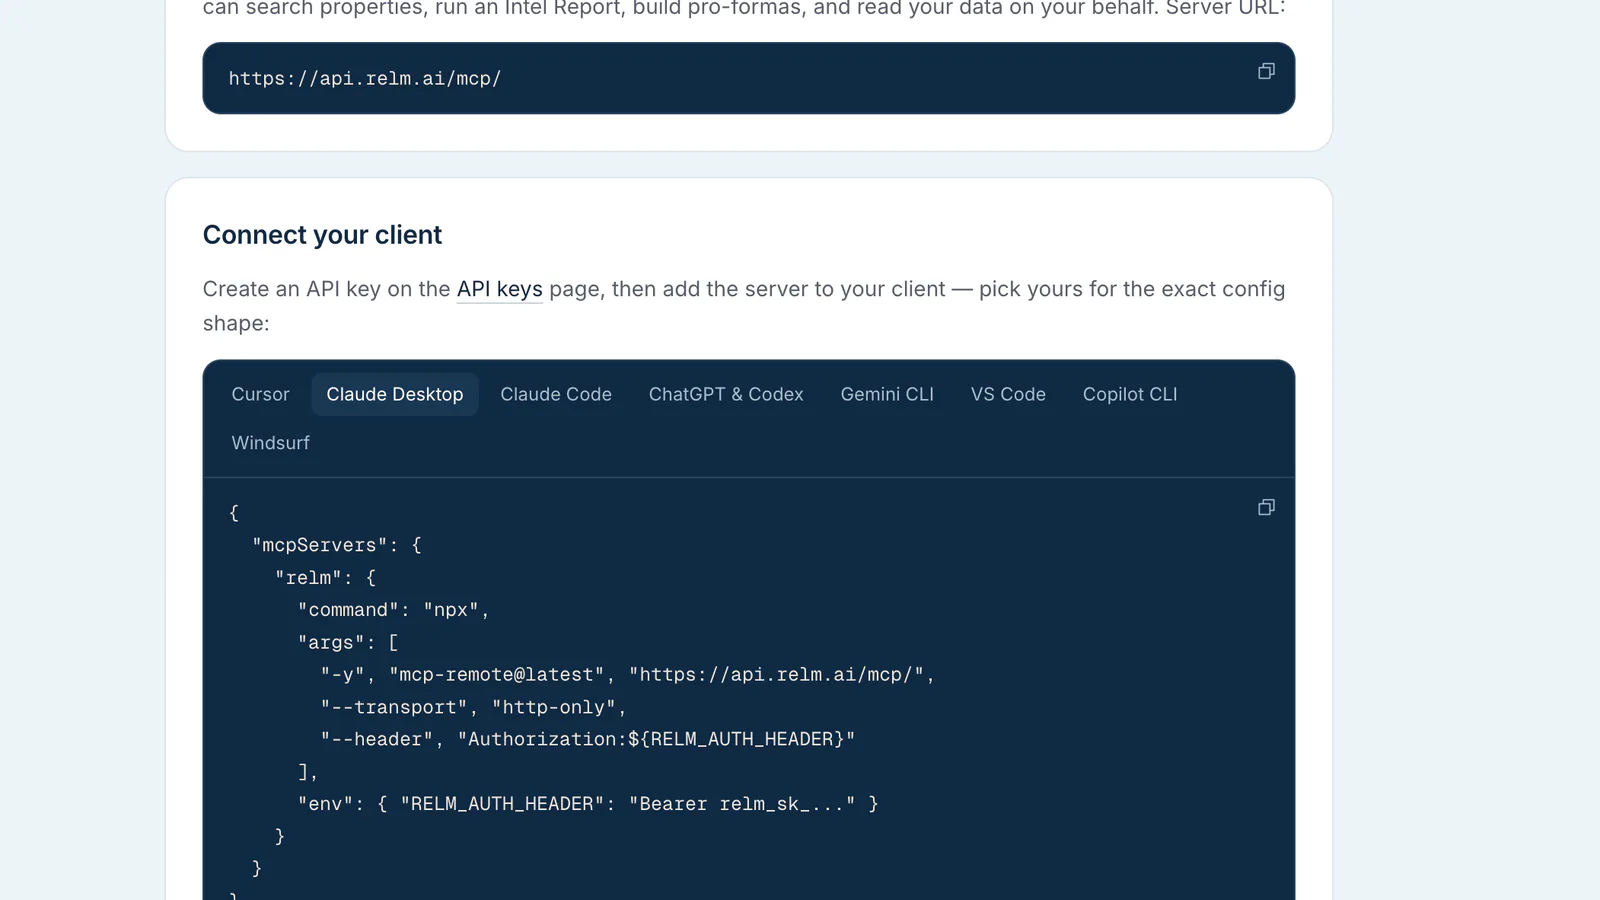Switch to the Cursor tab
The width and height of the screenshot is (1600, 900).
pos(260,394)
